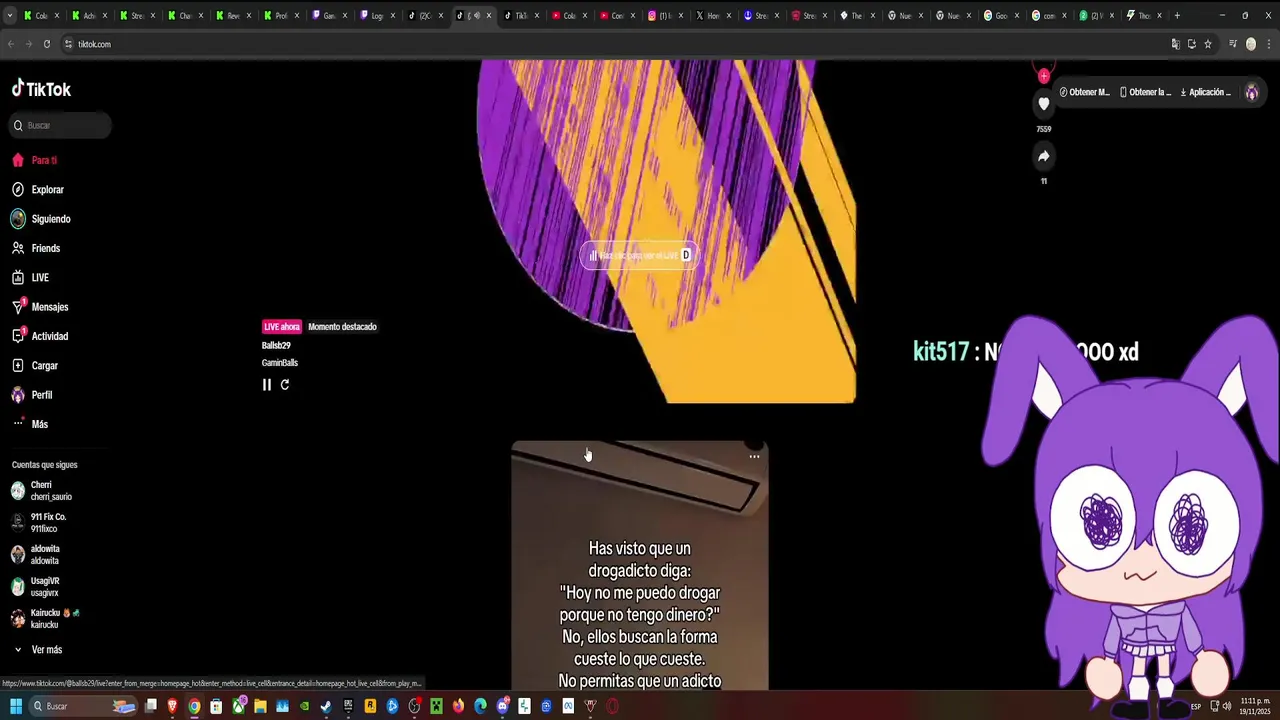Close the active TikTok tab
Image resolution: width=1280 pixels, height=720 pixels.
click(x=488, y=15)
